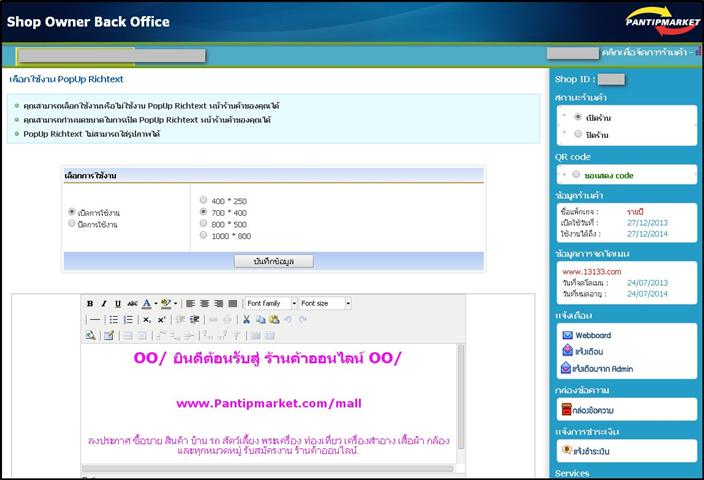The height and width of the screenshot is (480, 704).
Task: Open the Font size dropdown
Action: (x=325, y=304)
